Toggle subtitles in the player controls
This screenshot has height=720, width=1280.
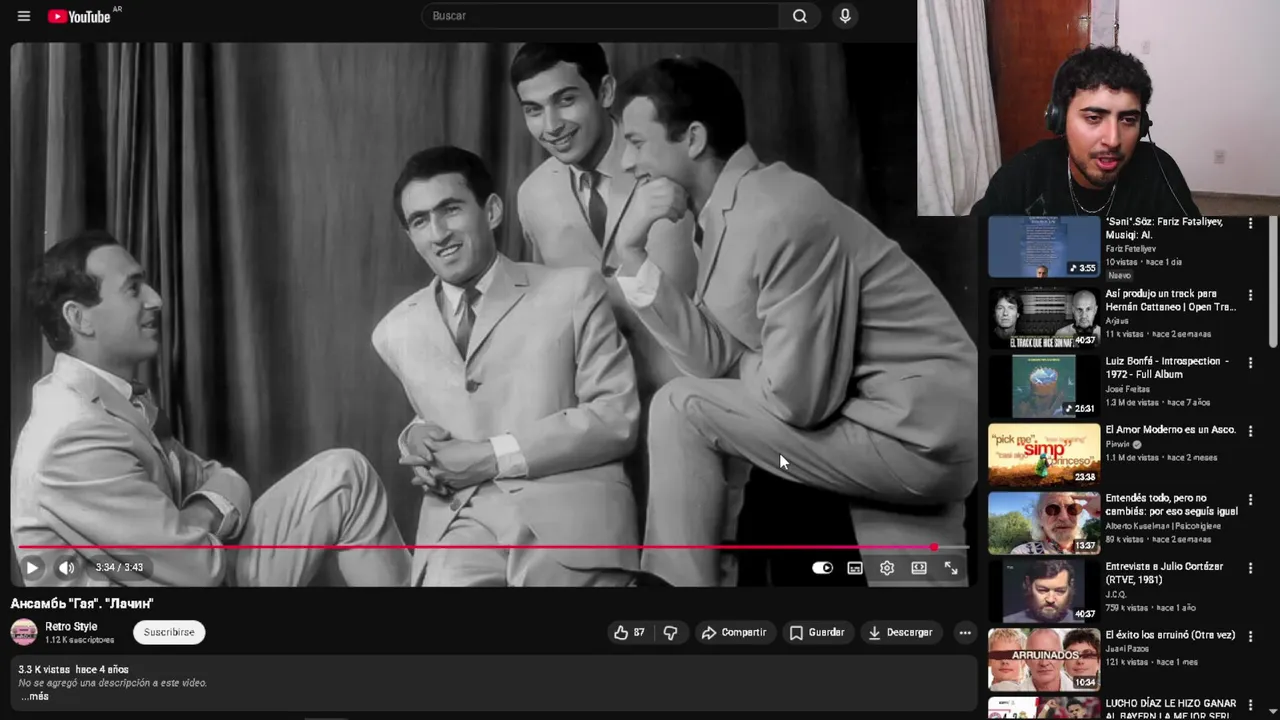click(x=855, y=567)
